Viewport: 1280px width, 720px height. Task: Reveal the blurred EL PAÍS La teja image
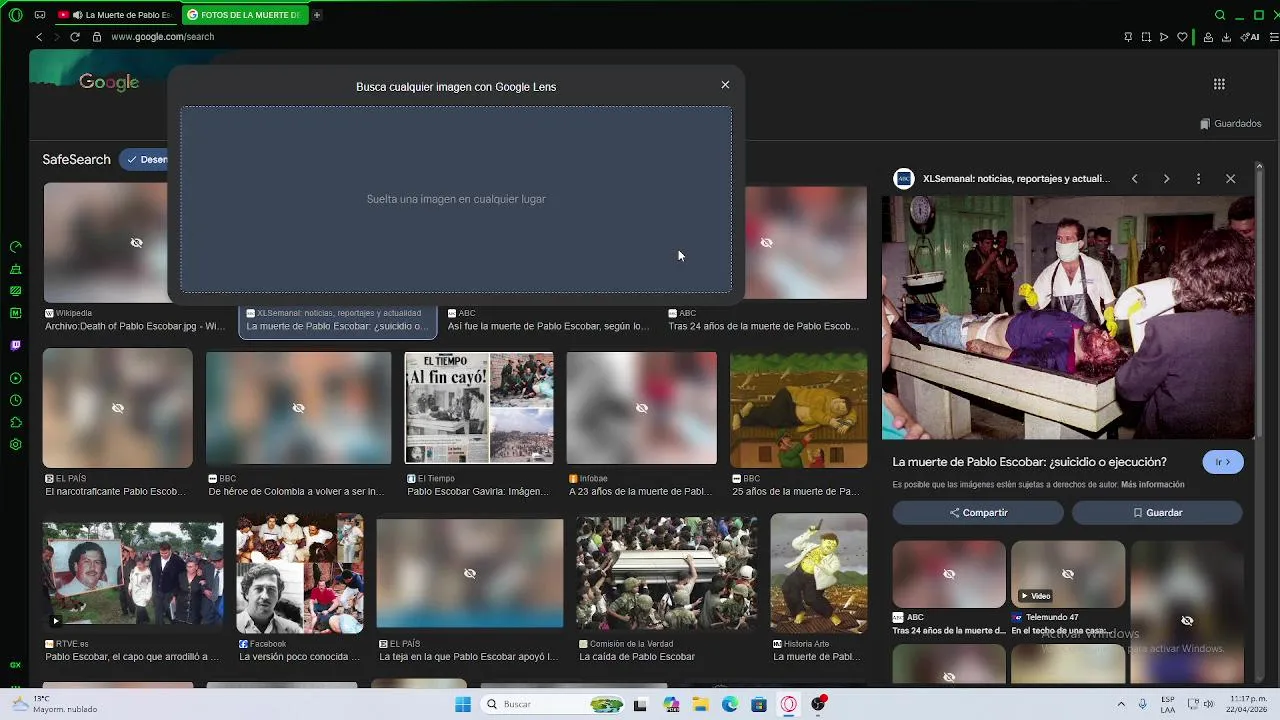pyautogui.click(x=470, y=573)
